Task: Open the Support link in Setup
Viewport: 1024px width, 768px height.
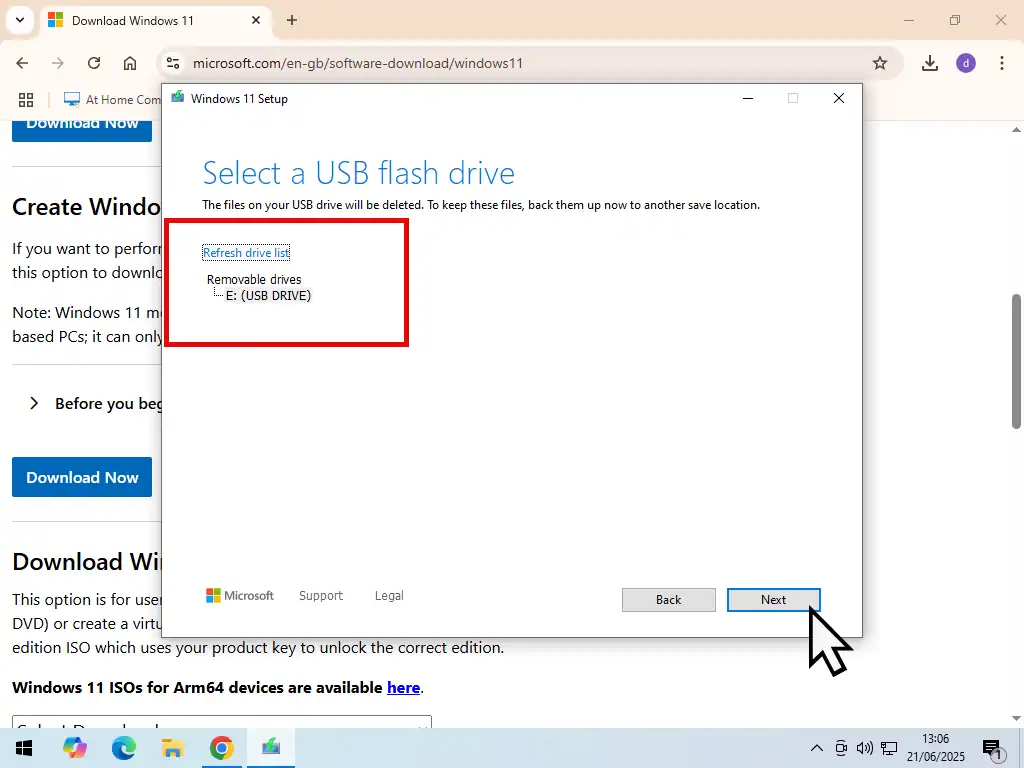Action: click(320, 596)
